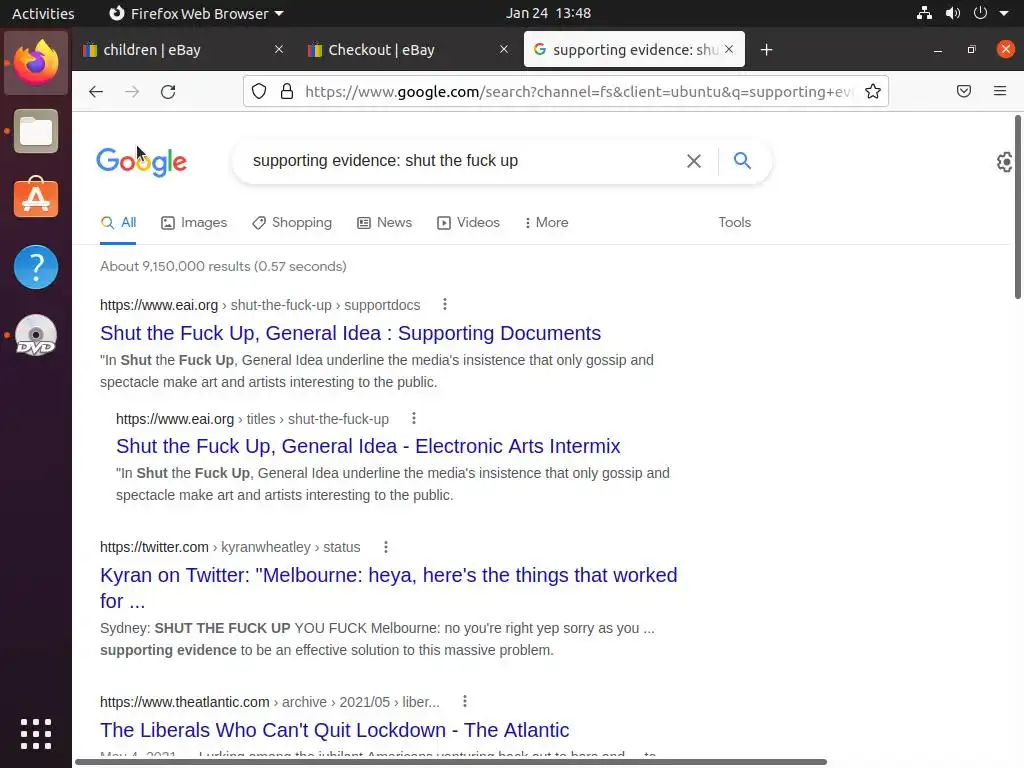
Task: Switch to Videos results
Action: (x=468, y=222)
